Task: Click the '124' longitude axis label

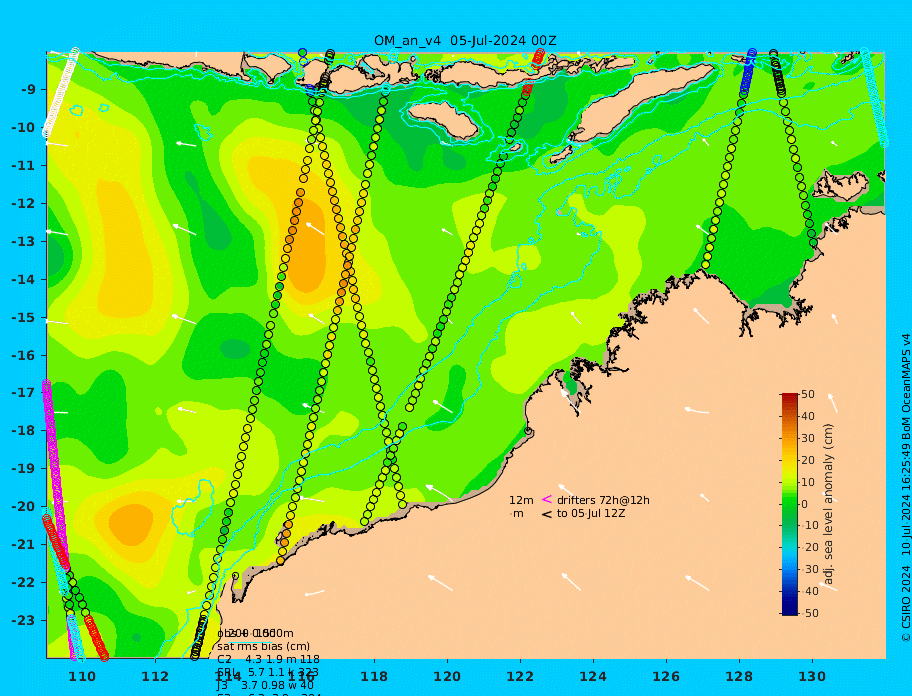Action: tap(593, 676)
